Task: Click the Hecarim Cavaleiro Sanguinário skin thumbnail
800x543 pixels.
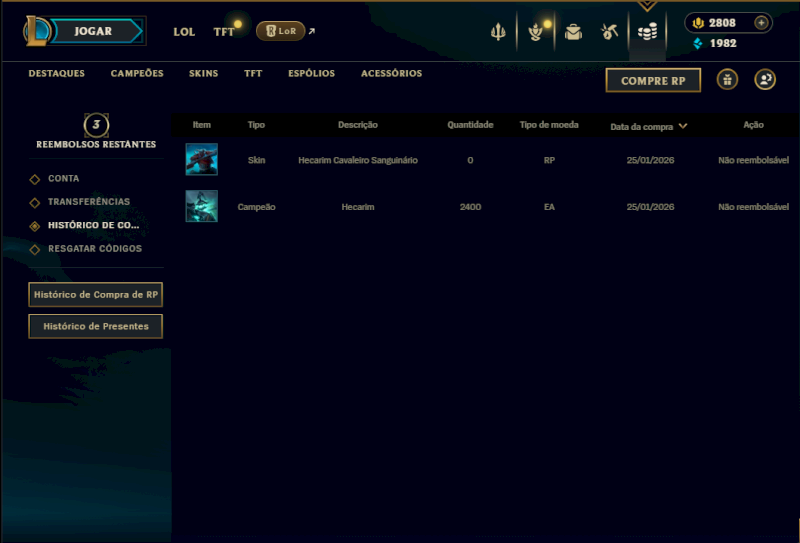Action: click(202, 159)
